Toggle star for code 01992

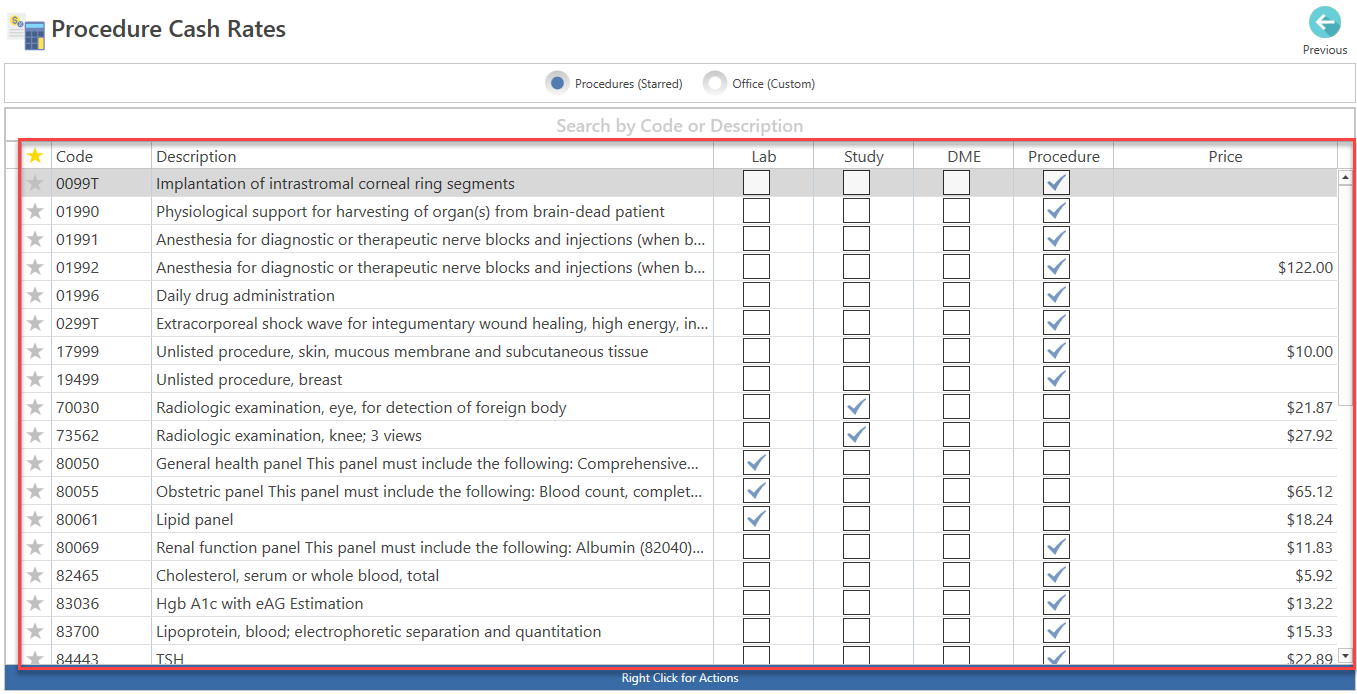(36, 268)
